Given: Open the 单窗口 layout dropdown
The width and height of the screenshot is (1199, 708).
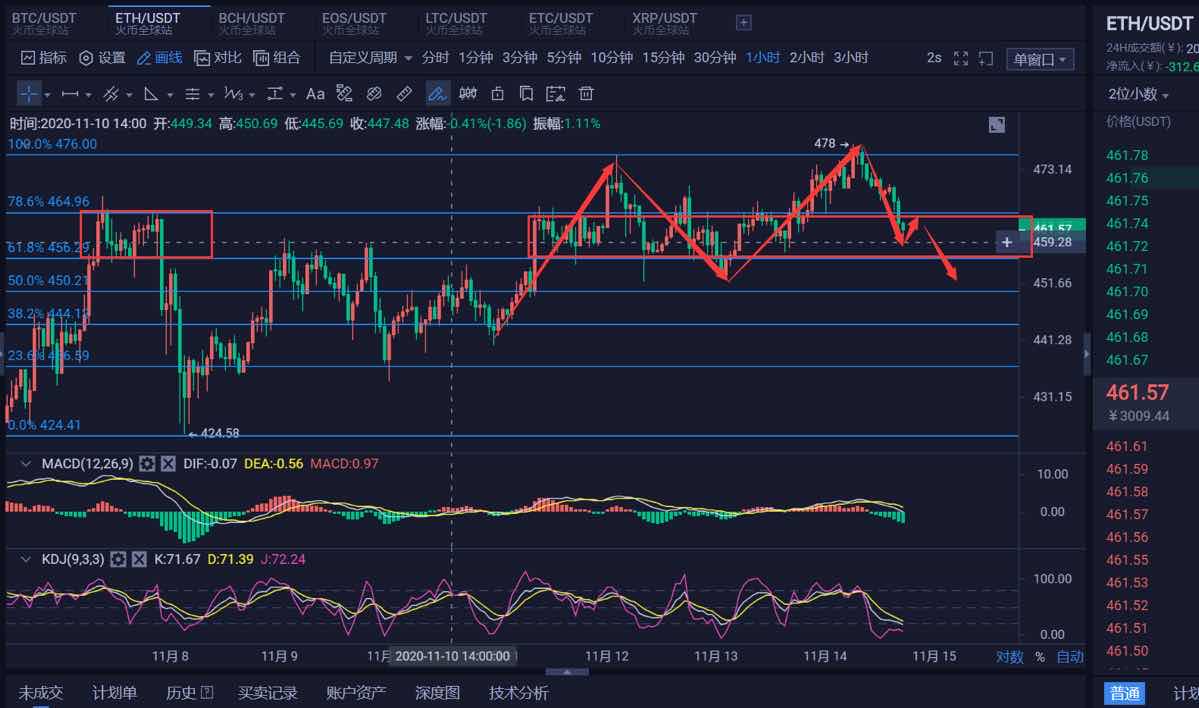Looking at the screenshot, I should (x=1040, y=59).
